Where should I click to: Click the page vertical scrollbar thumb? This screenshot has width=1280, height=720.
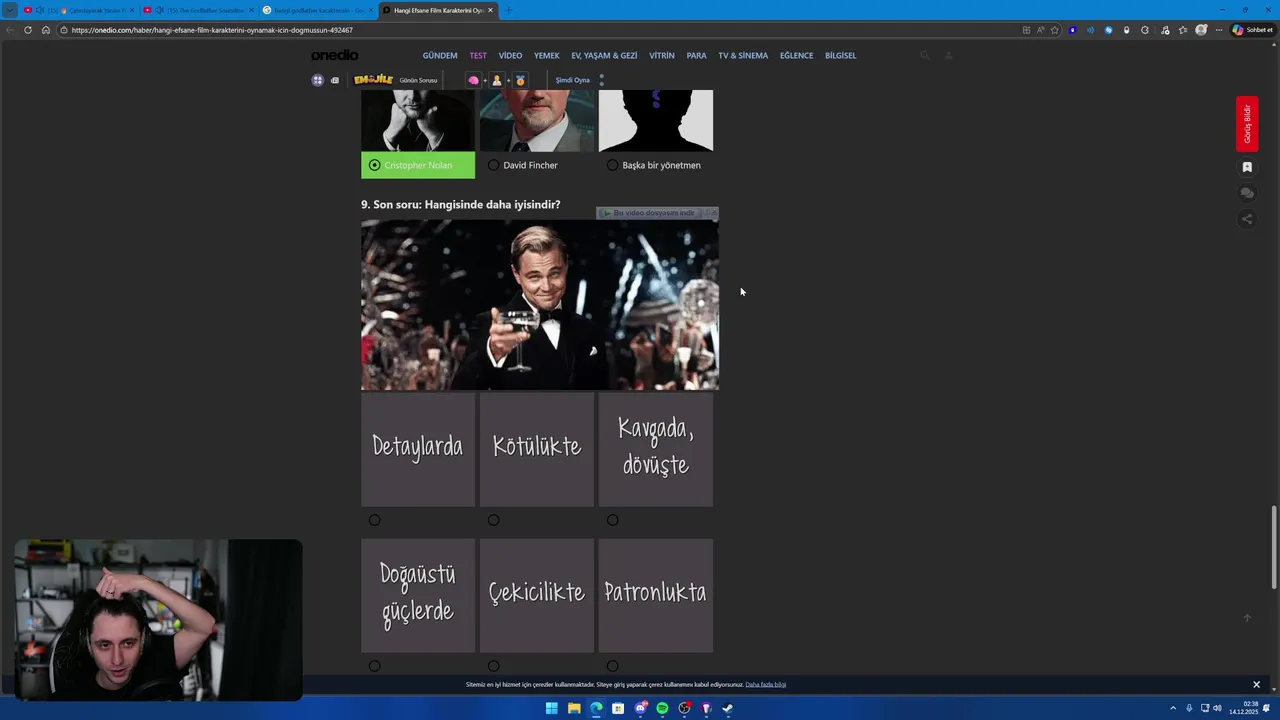pos(1274,548)
